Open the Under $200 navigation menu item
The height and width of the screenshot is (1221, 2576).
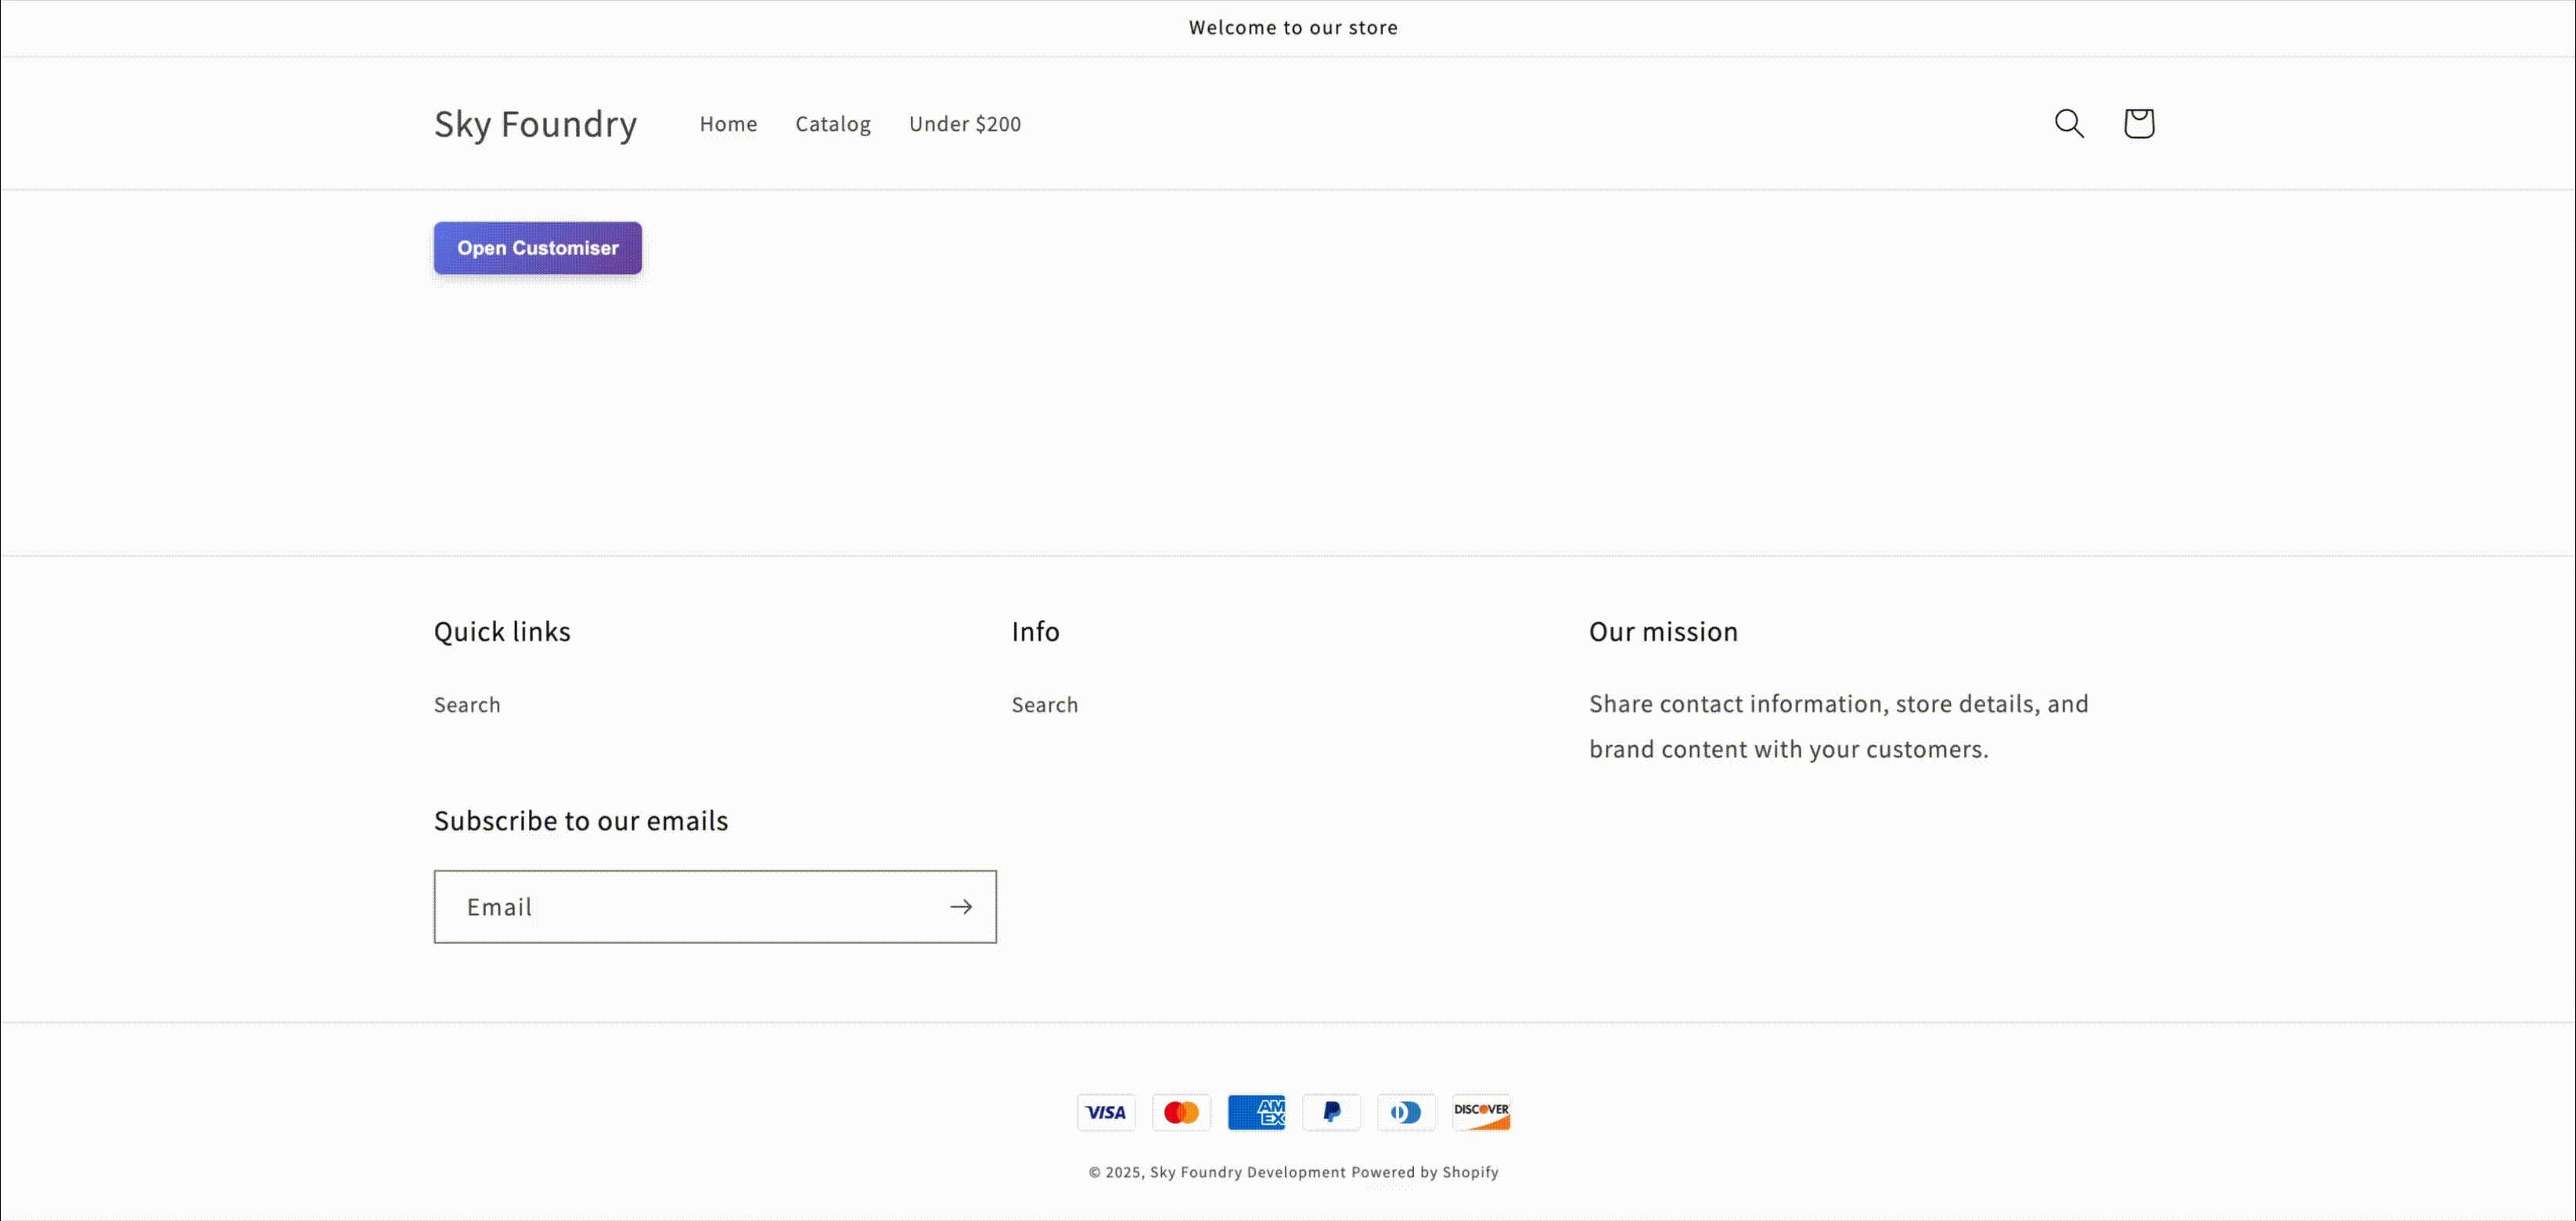pos(964,123)
